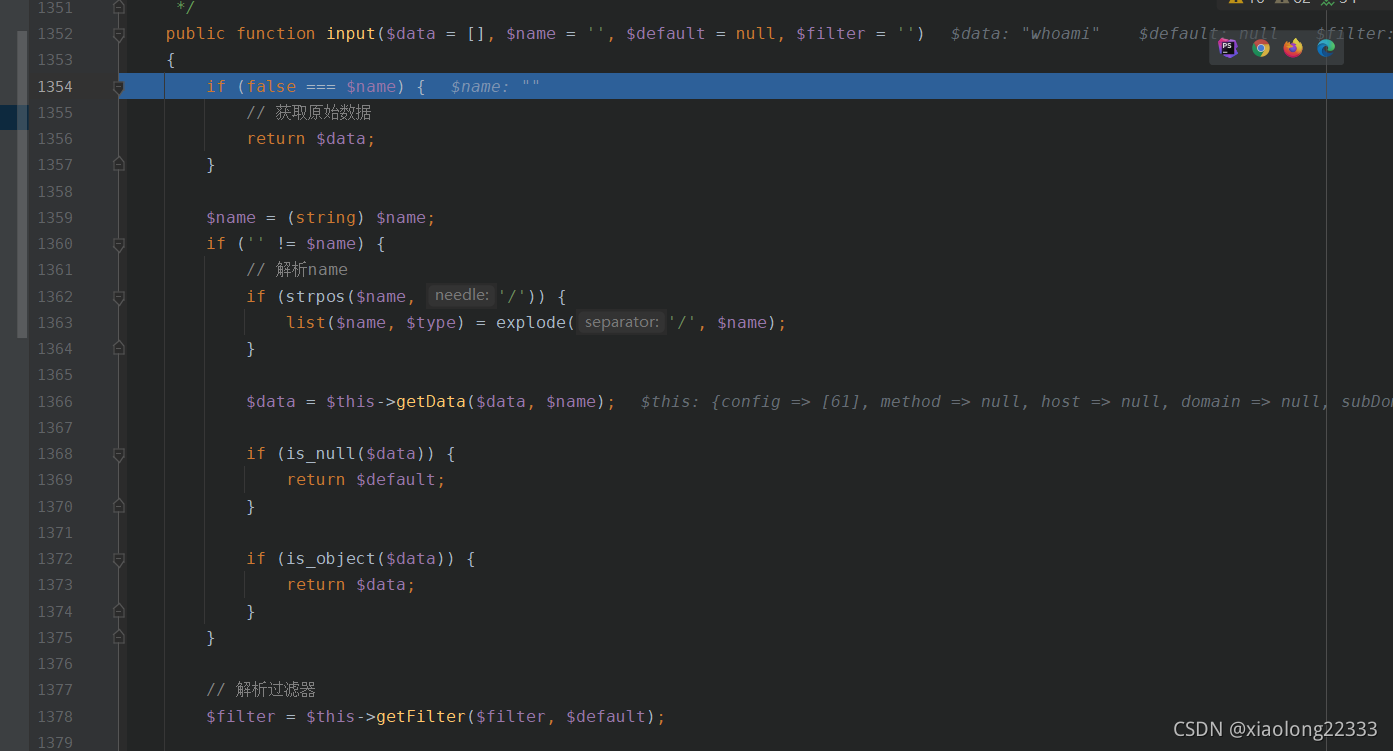
Task: Click the 'needle:' parameter hint
Action: (x=461, y=295)
